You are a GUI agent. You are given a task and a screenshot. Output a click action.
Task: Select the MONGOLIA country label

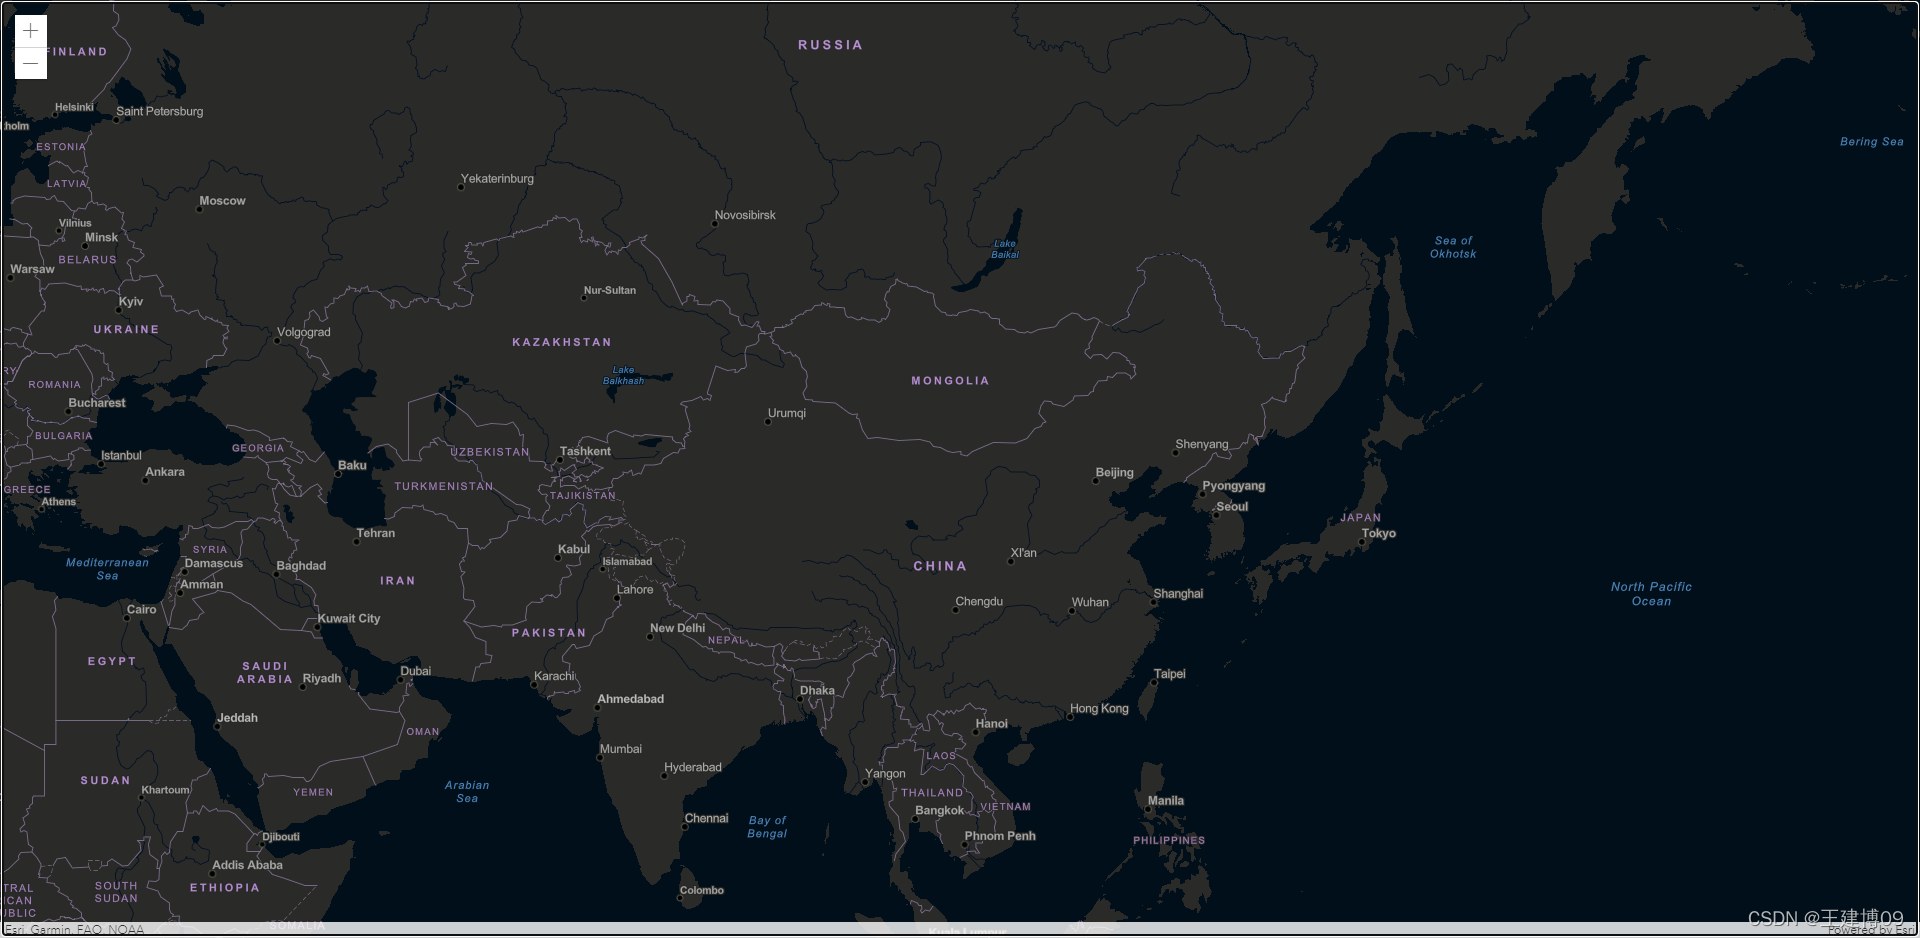[x=950, y=381]
